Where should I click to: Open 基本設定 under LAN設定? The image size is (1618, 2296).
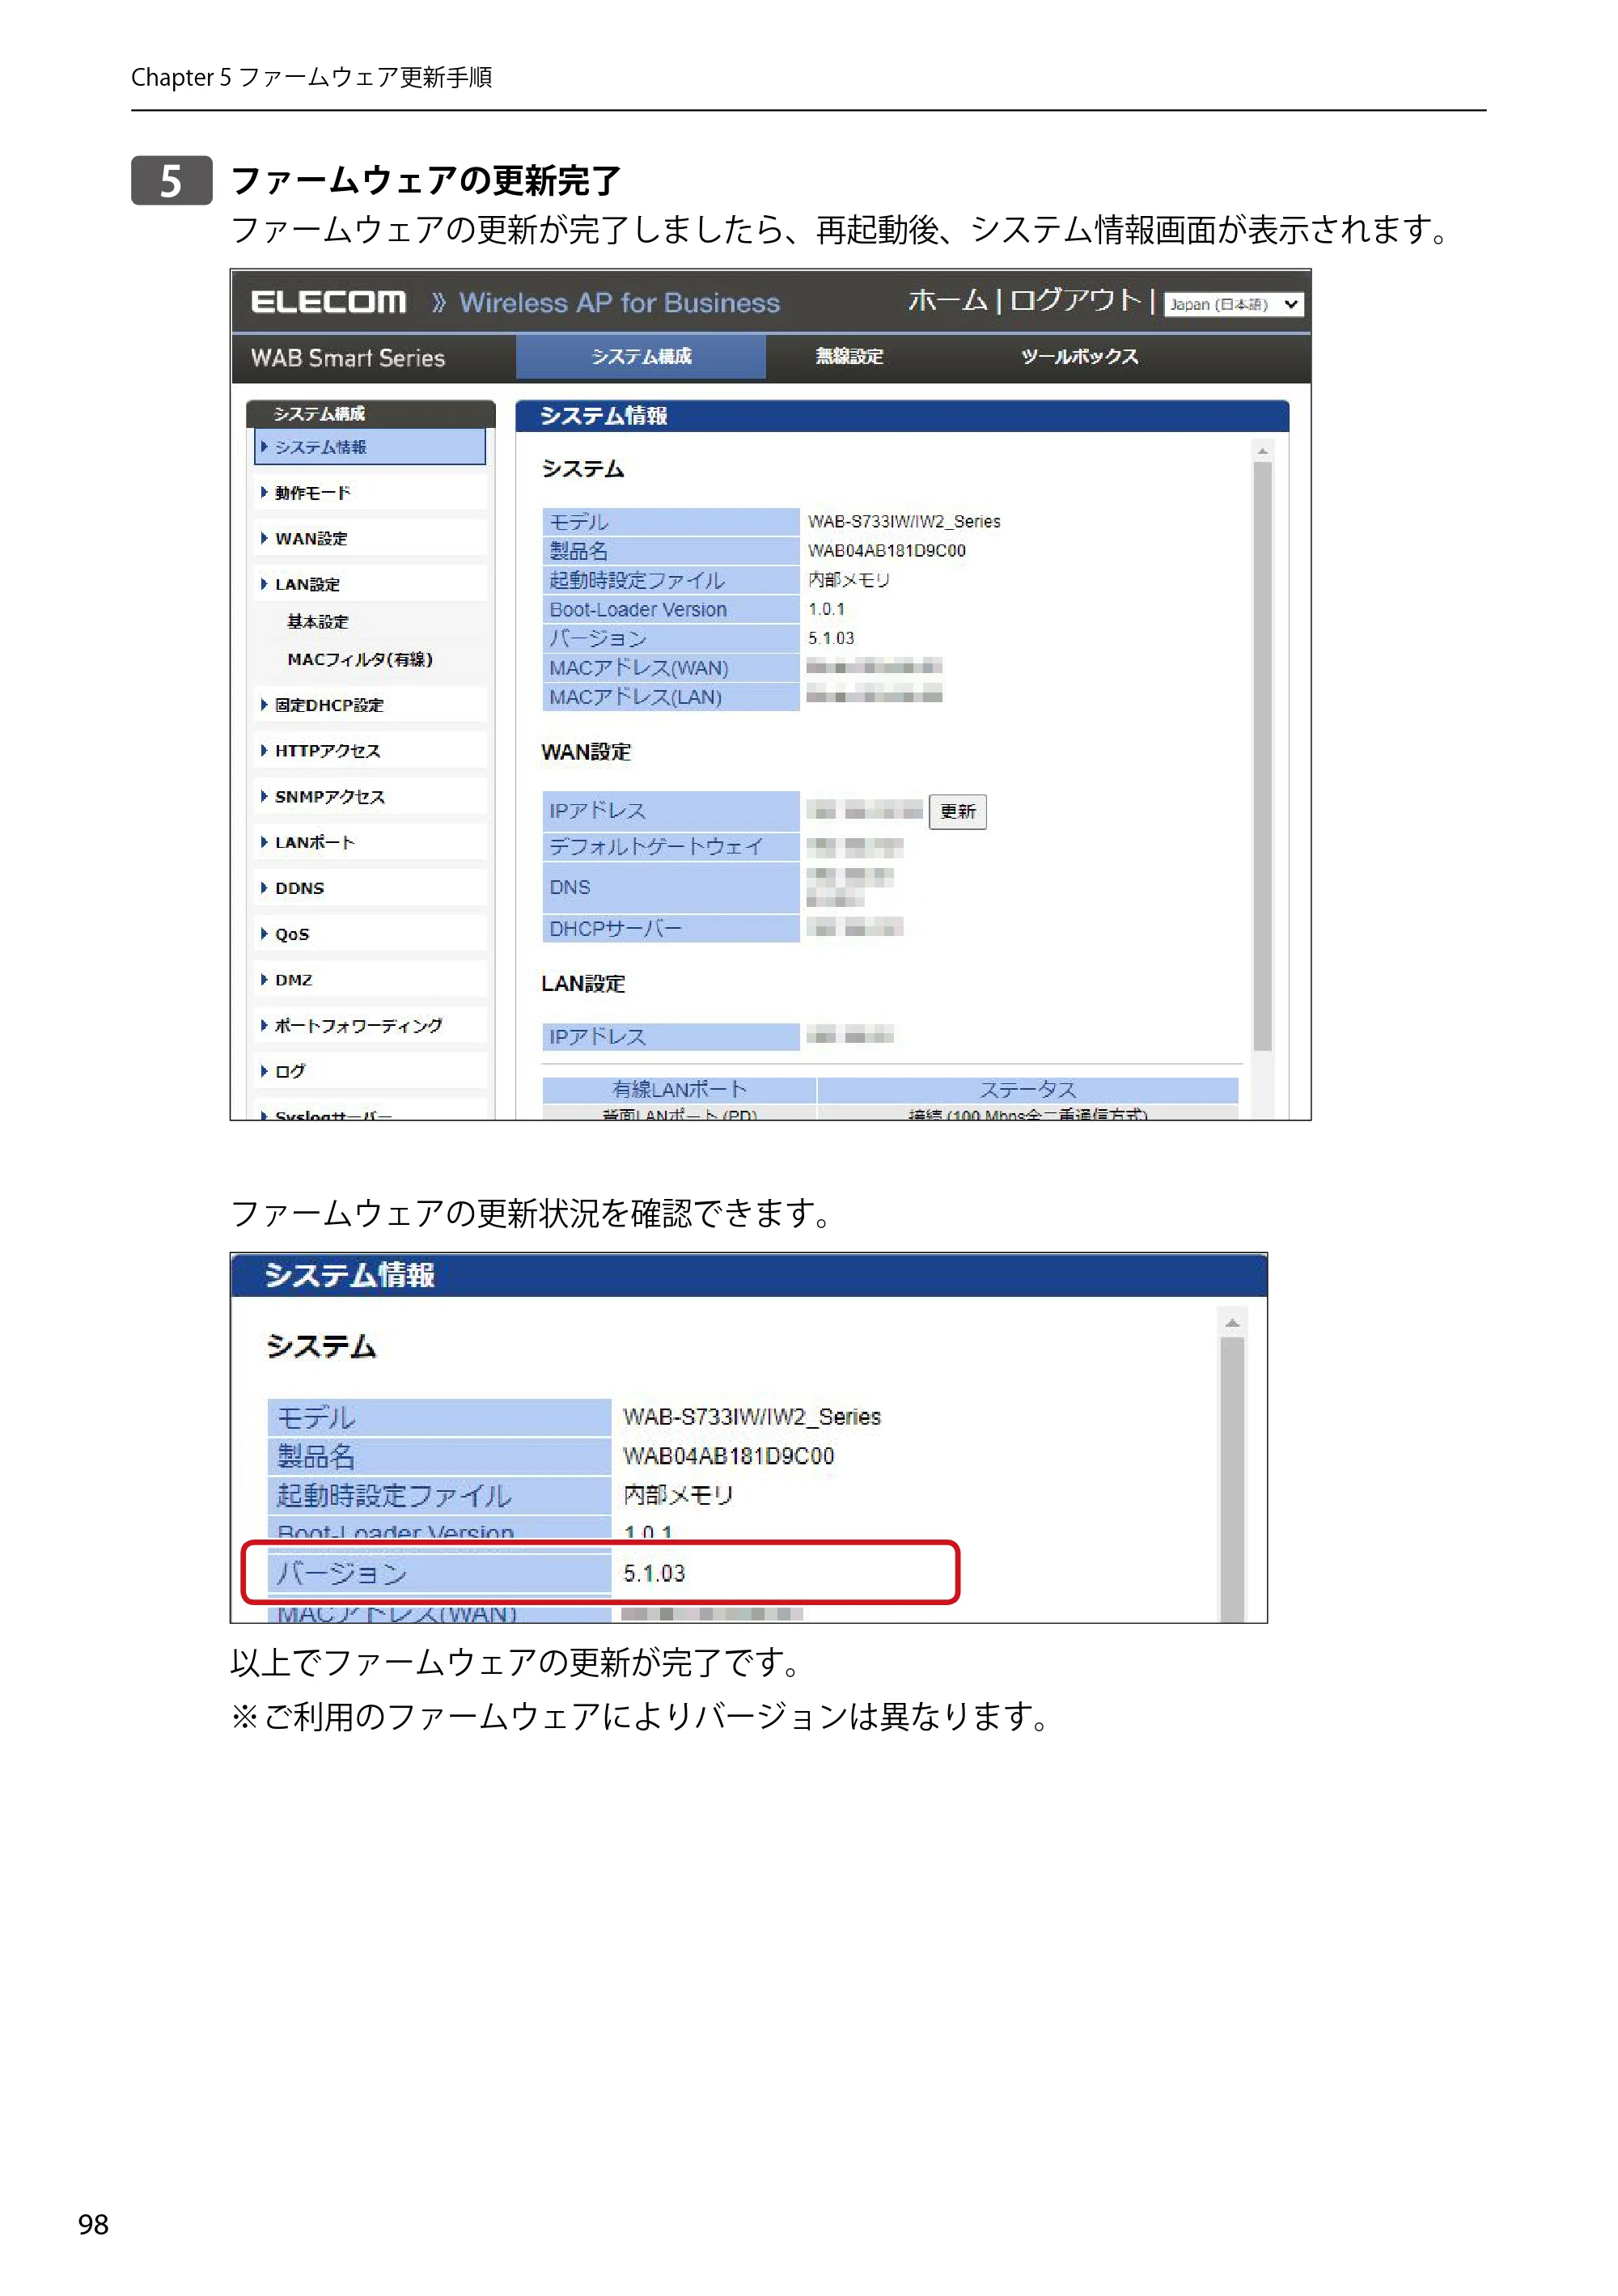coord(318,622)
